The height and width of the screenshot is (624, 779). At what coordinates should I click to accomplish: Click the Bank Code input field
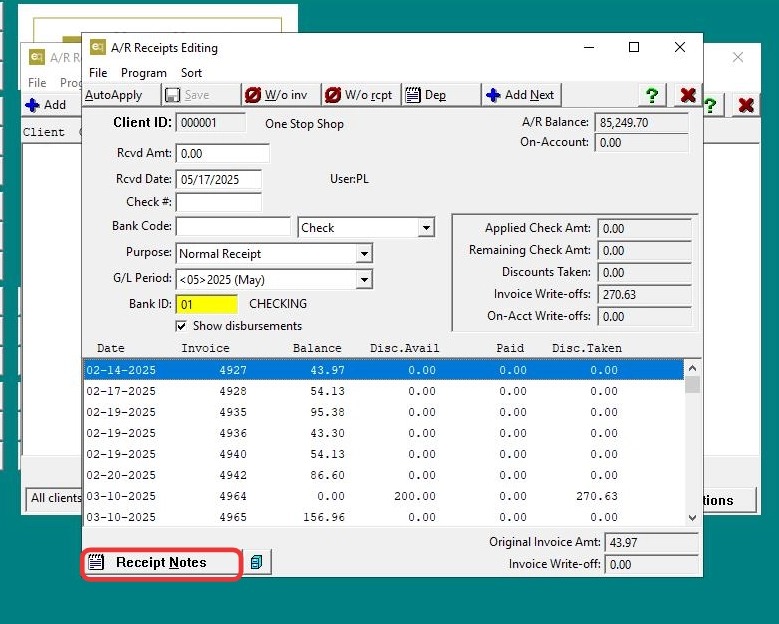[x=233, y=227]
